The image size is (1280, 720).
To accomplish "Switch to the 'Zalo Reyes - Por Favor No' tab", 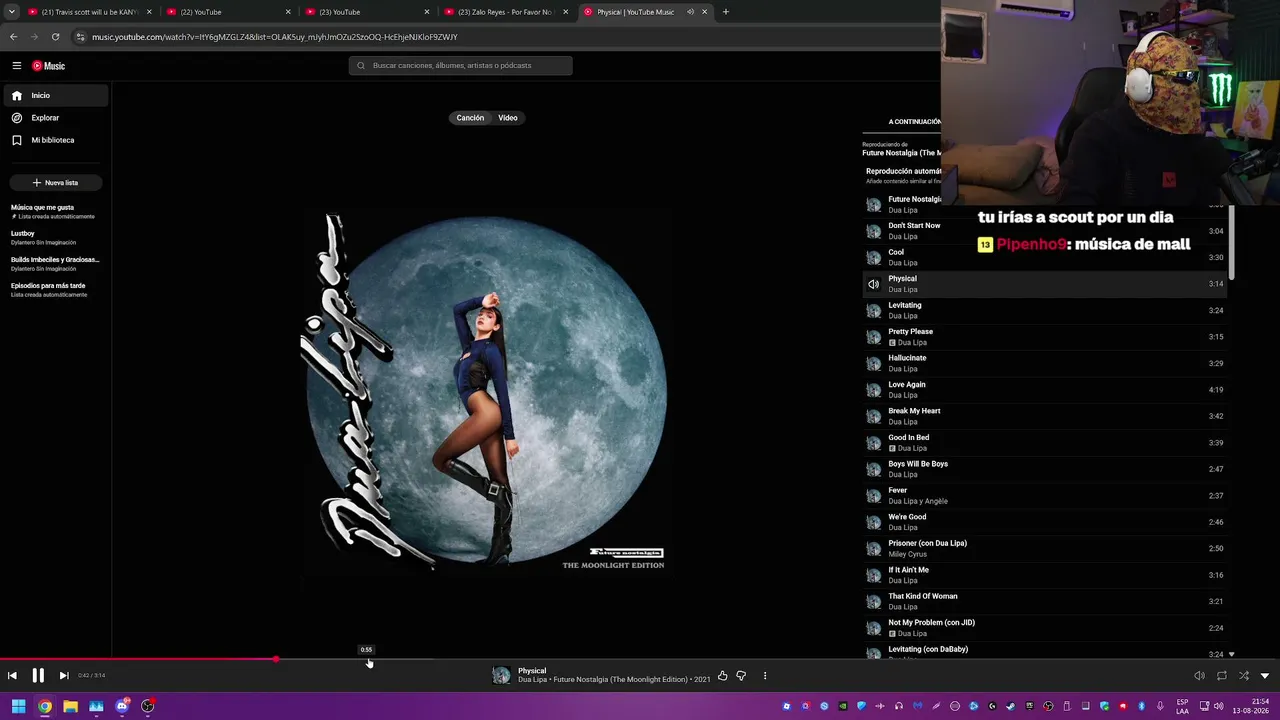I will (506, 12).
